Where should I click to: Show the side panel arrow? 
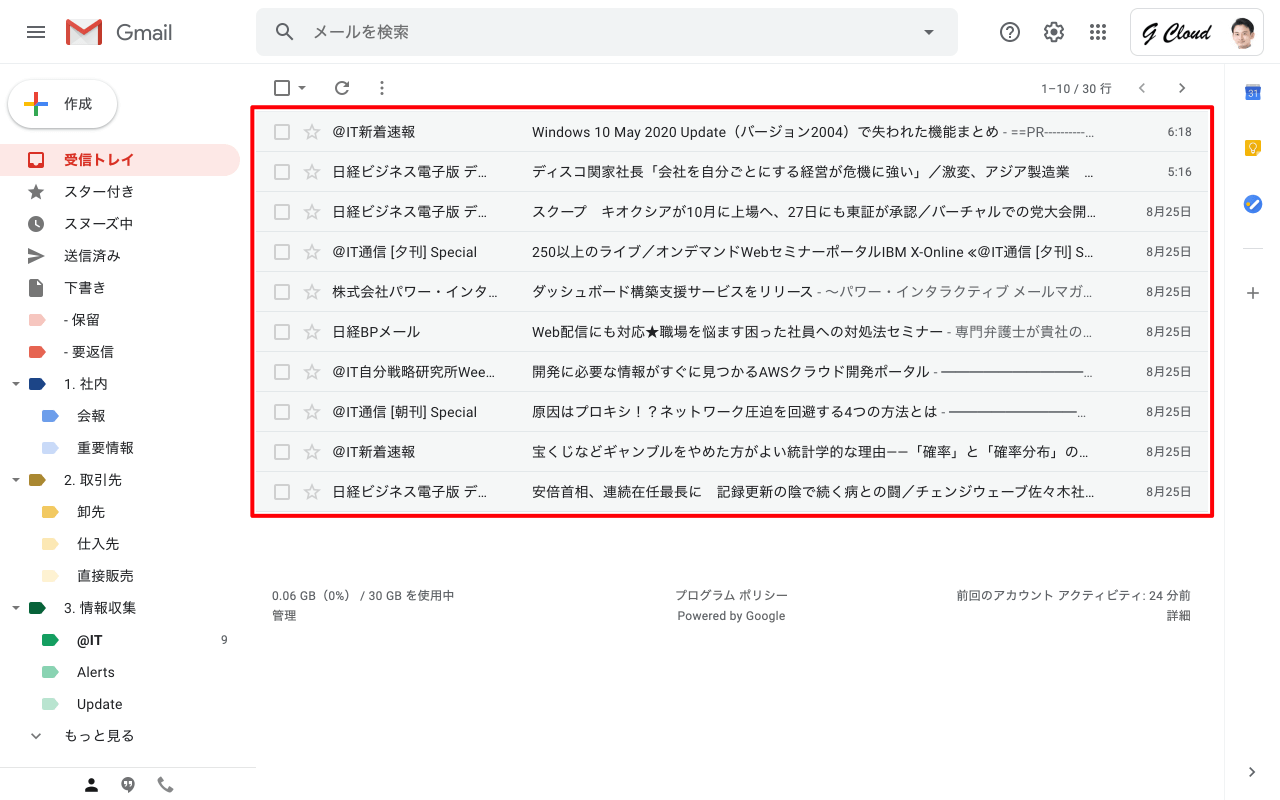click(1252, 772)
